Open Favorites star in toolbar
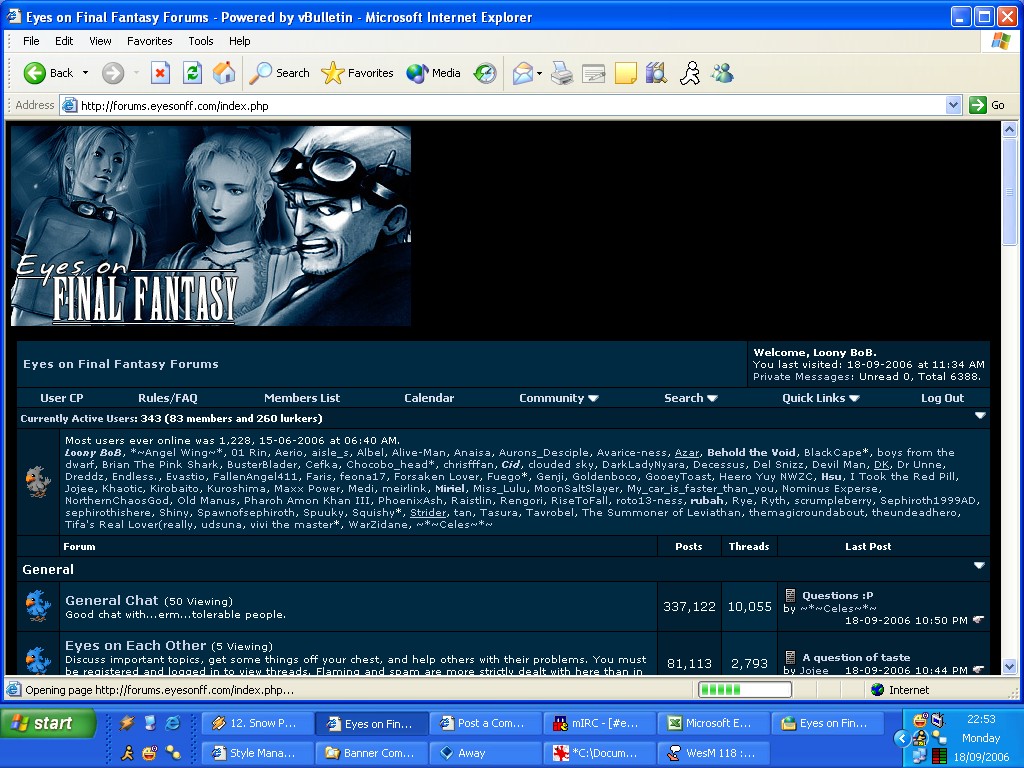The width and height of the screenshot is (1024, 768). click(357, 73)
